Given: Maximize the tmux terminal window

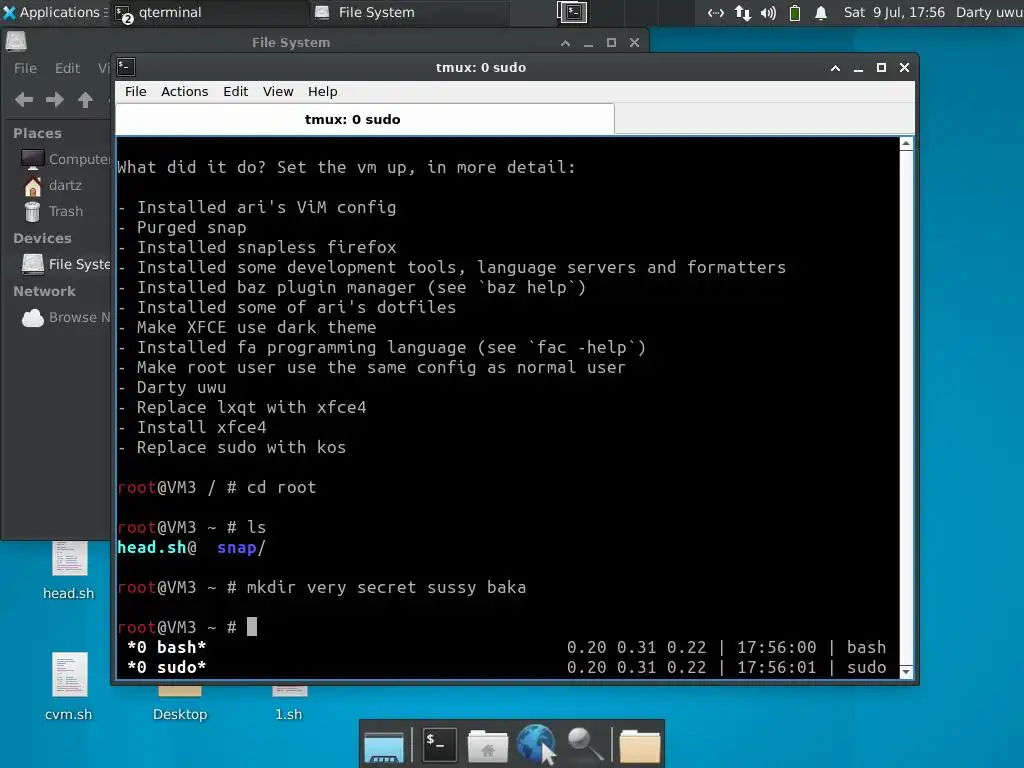Looking at the screenshot, I should click(881, 68).
